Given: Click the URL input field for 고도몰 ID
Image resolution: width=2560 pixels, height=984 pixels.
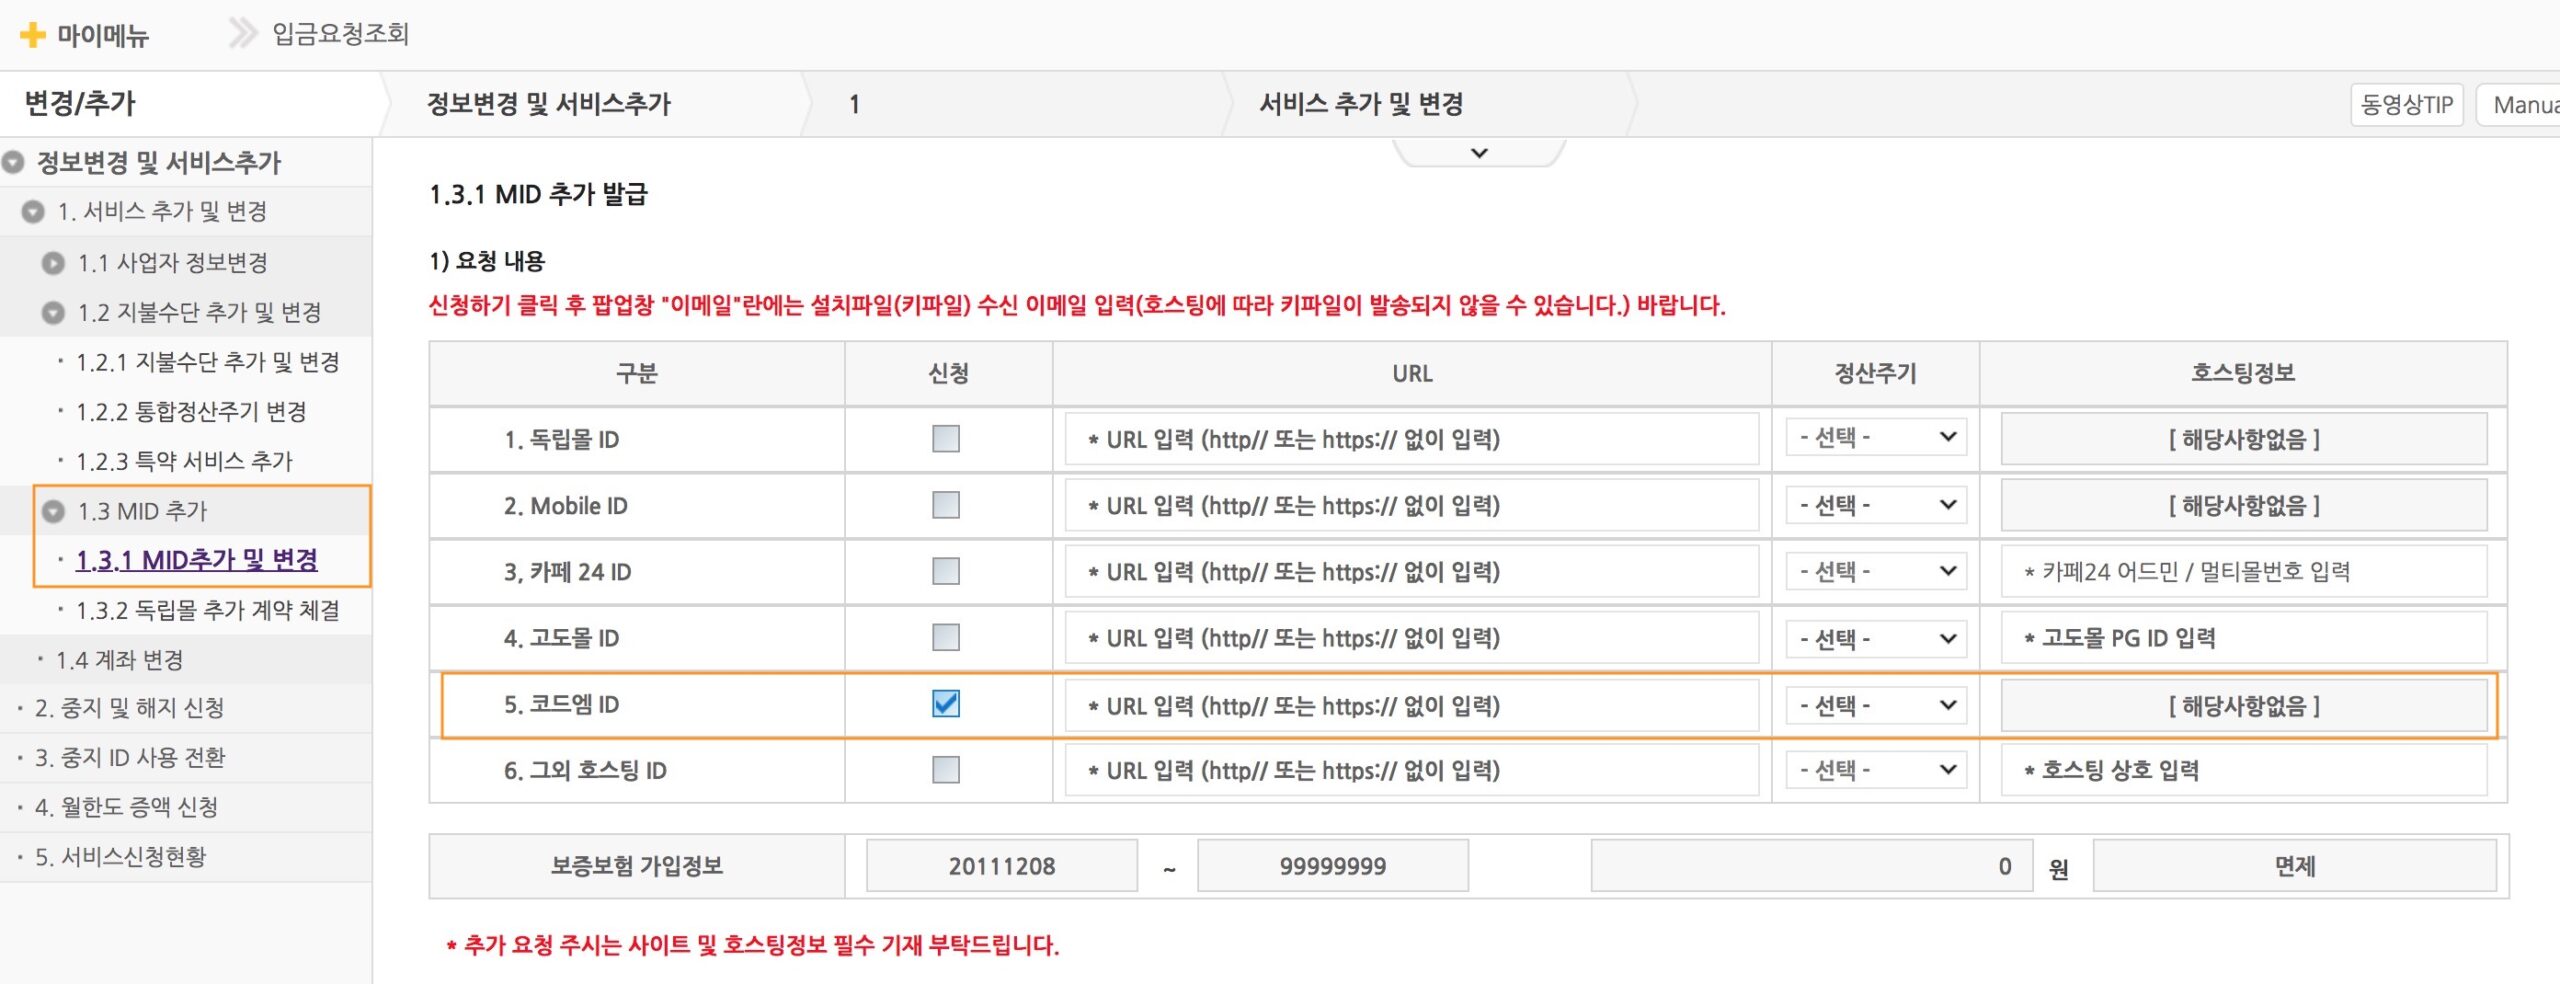Looking at the screenshot, I should [1411, 638].
